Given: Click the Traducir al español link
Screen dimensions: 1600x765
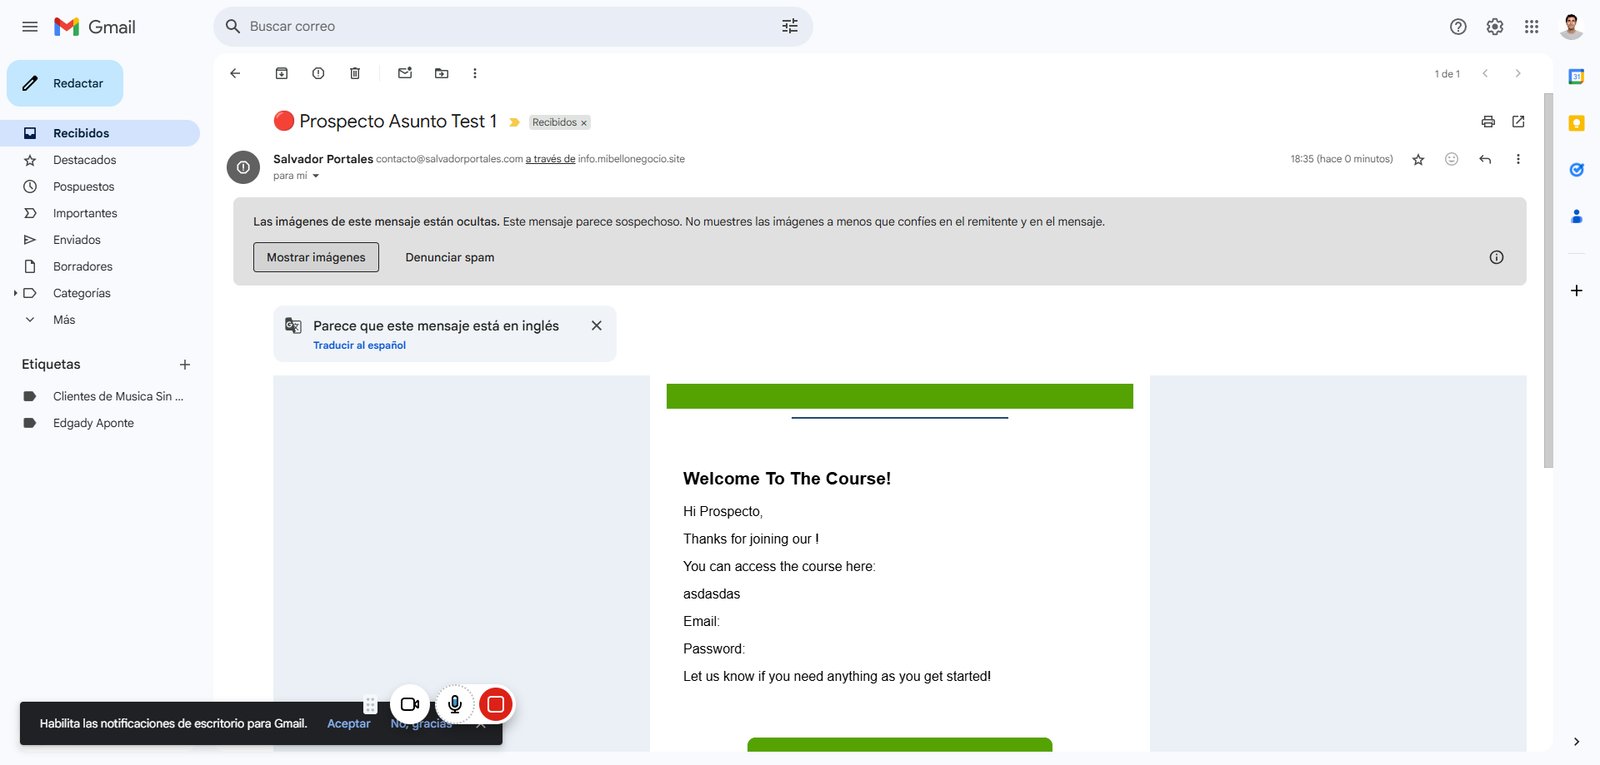Looking at the screenshot, I should (x=359, y=345).
